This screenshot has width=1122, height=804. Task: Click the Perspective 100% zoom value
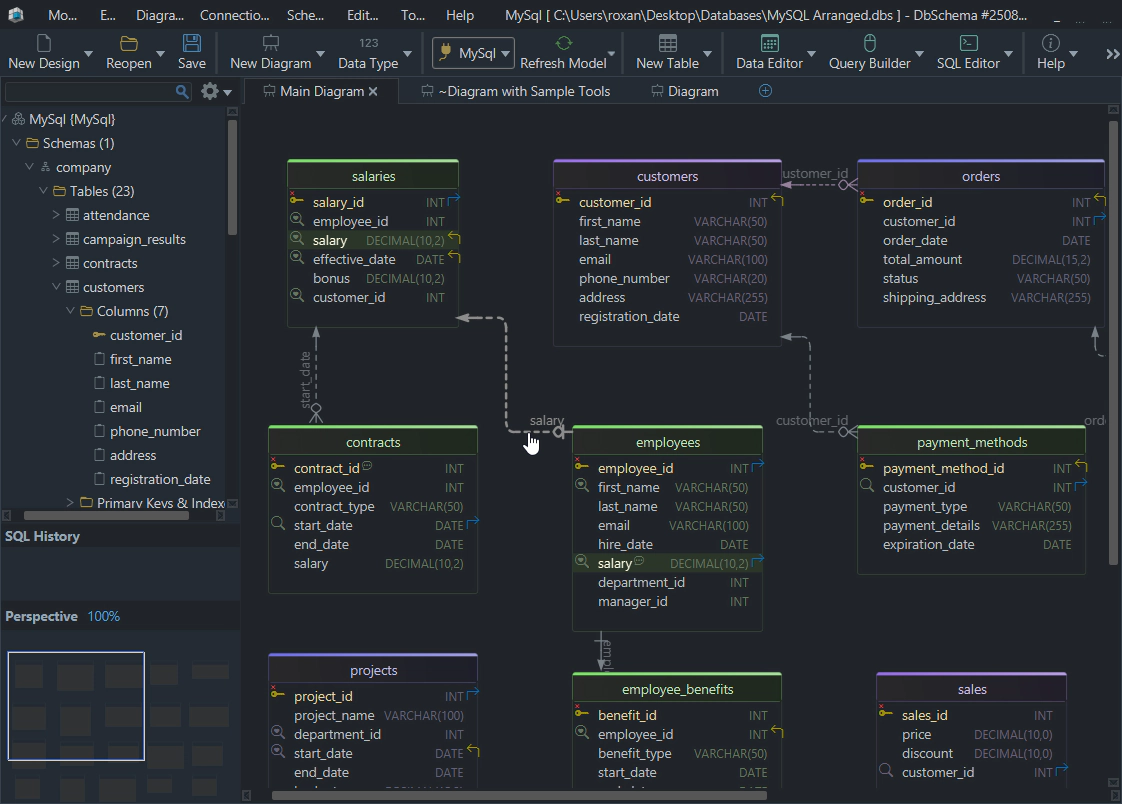(x=104, y=616)
